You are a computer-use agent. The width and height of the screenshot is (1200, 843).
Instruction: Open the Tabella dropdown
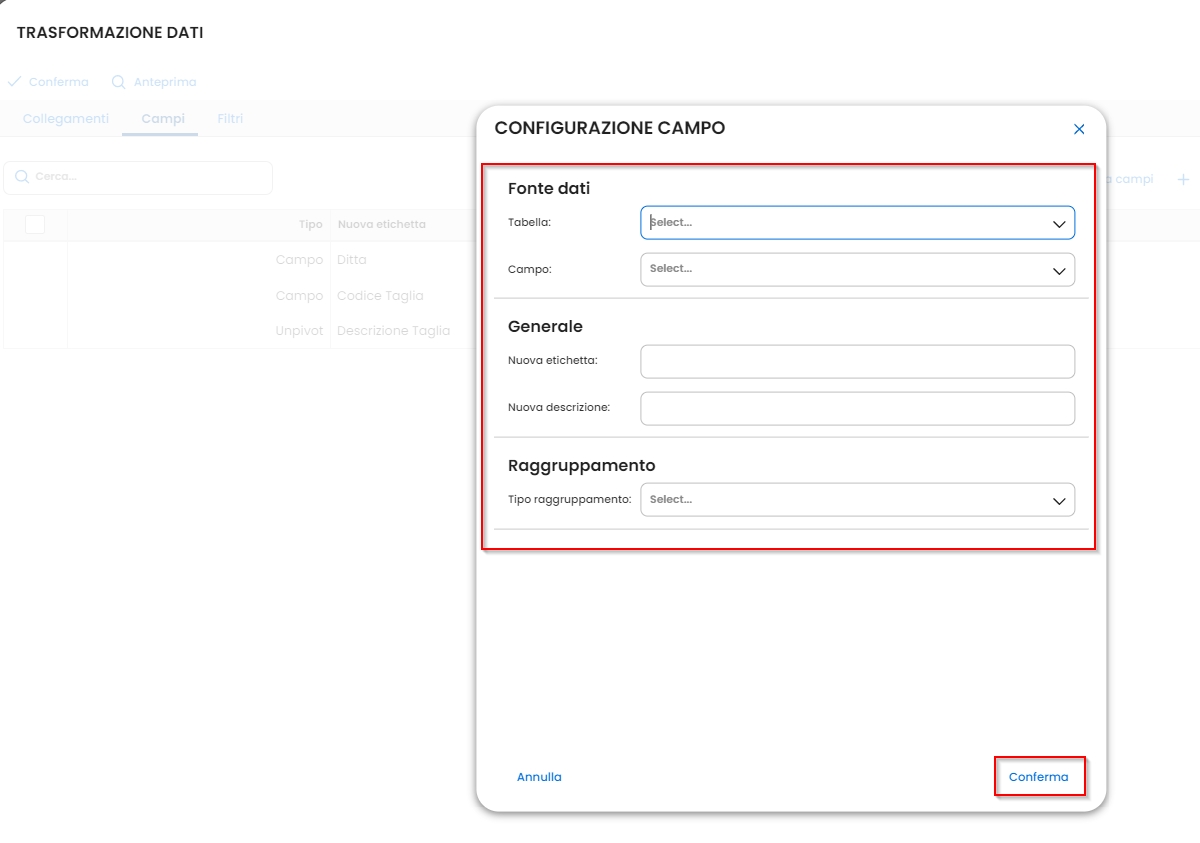point(857,223)
